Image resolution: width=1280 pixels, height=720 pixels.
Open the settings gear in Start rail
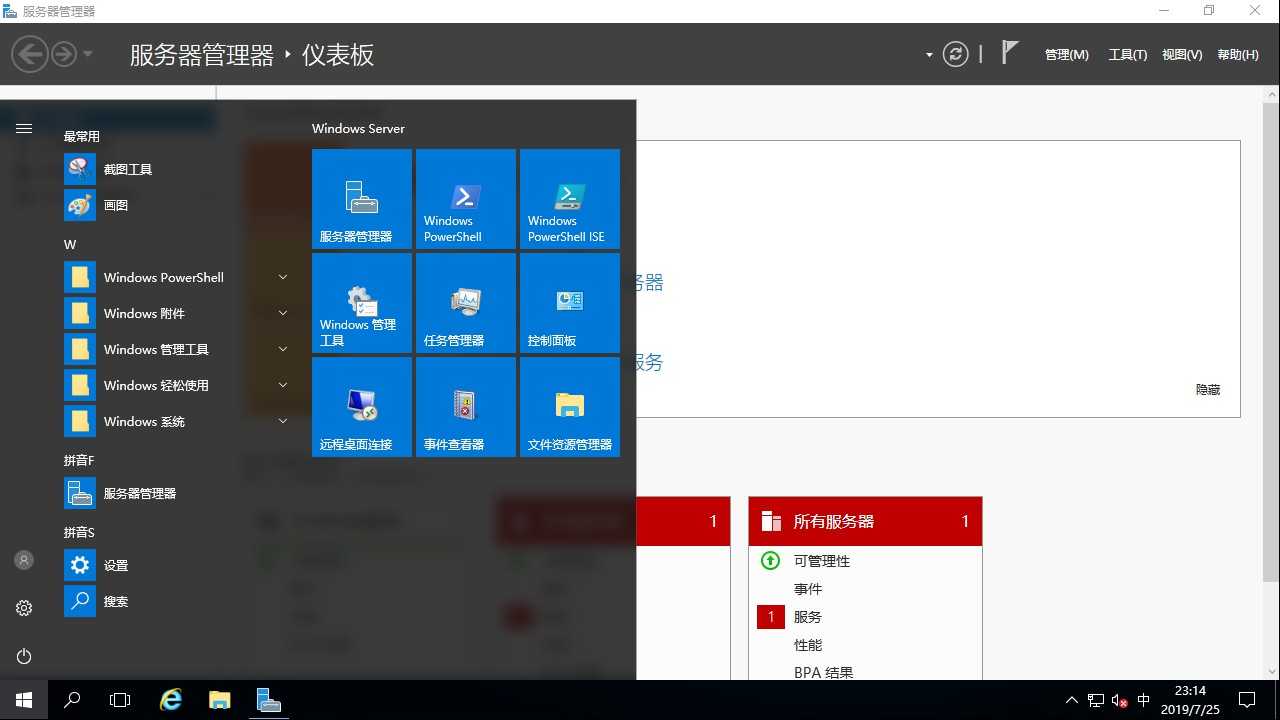(24, 608)
